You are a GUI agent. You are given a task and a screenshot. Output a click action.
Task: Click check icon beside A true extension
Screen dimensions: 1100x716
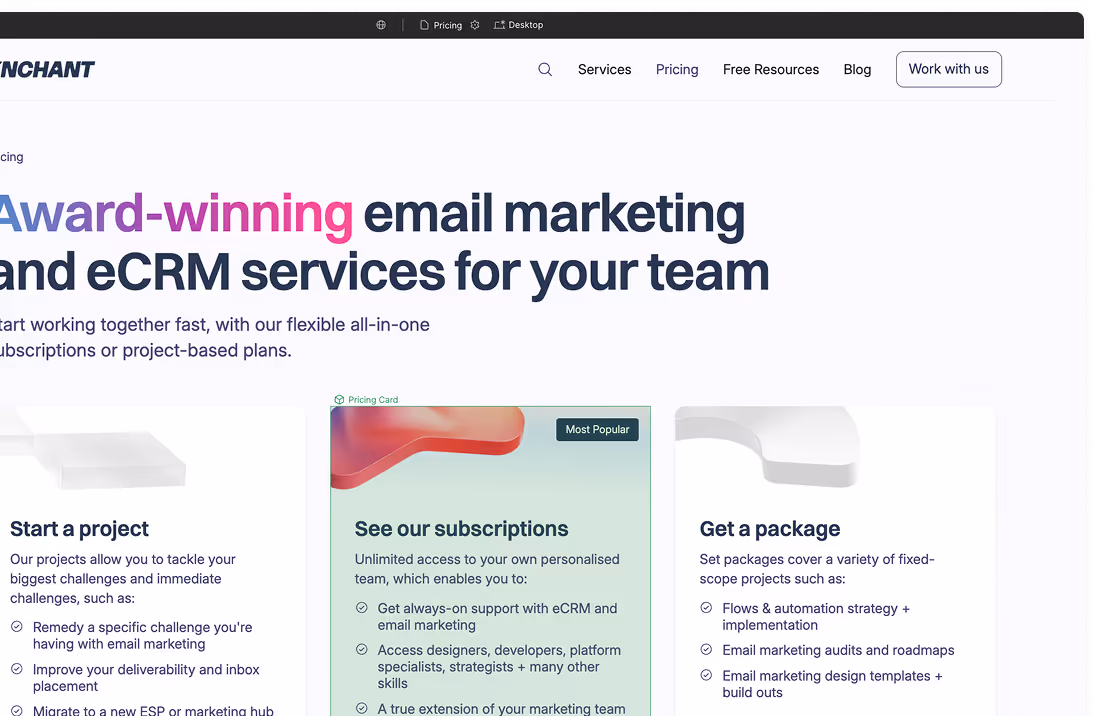[x=362, y=708]
